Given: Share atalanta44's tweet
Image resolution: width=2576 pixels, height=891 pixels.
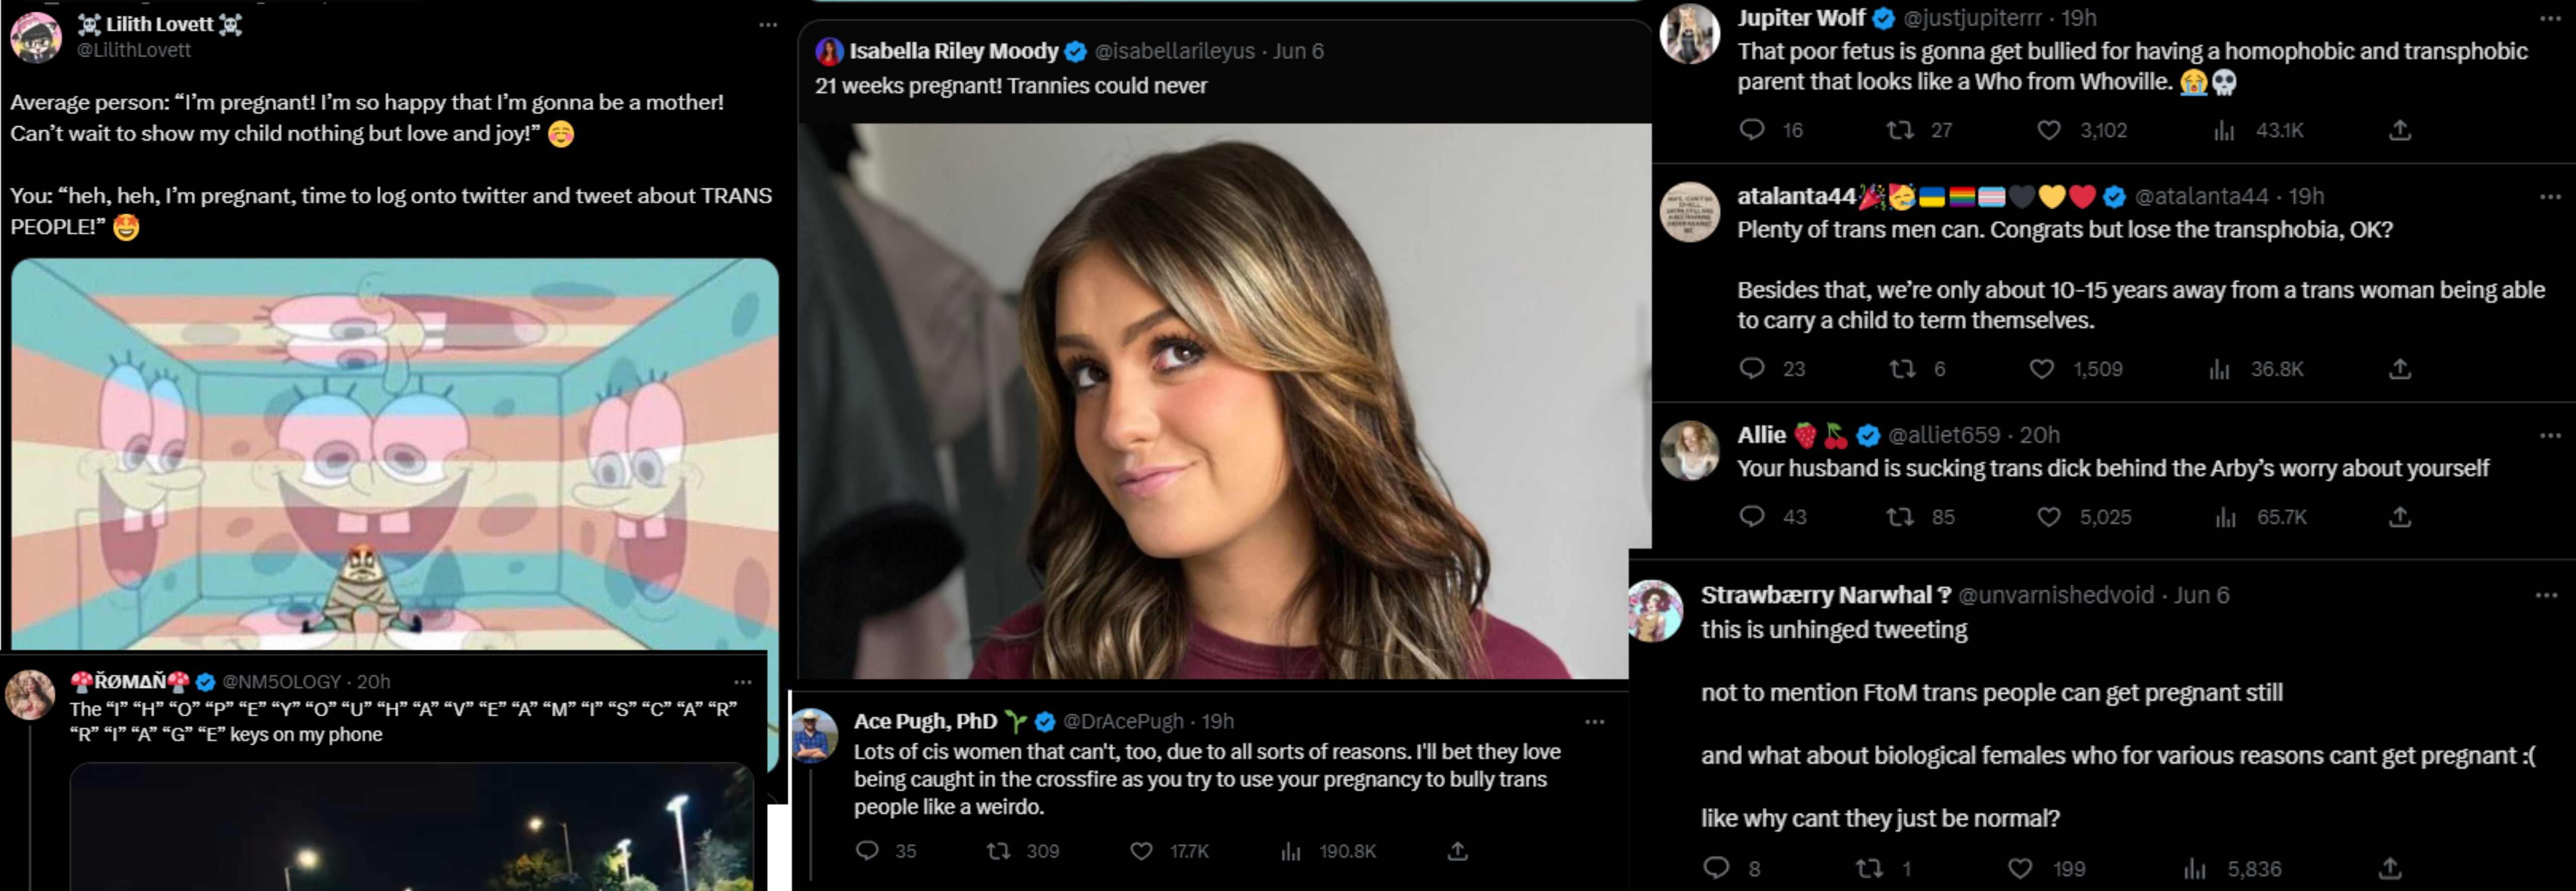Looking at the screenshot, I should coord(2399,369).
